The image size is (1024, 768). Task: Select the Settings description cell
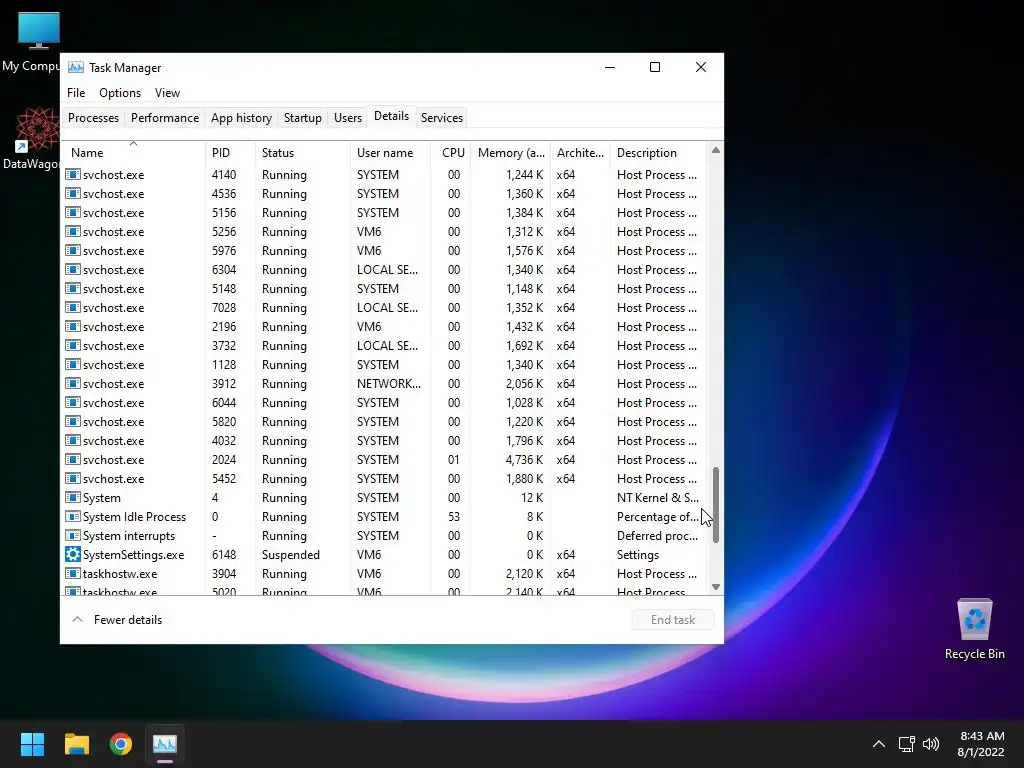pos(637,554)
